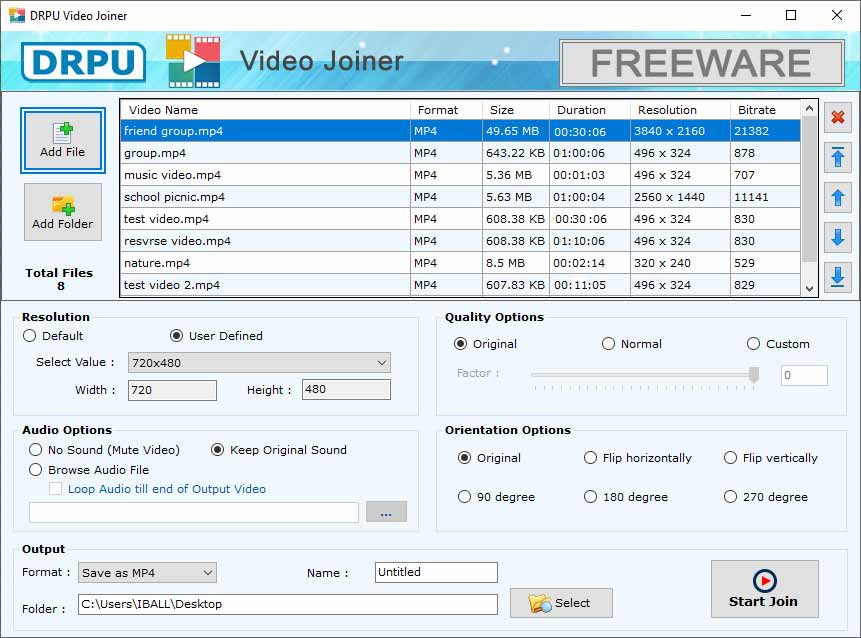Select the friend group.mp4 row
Image resolution: width=861 pixels, height=638 pixels.
pos(460,131)
